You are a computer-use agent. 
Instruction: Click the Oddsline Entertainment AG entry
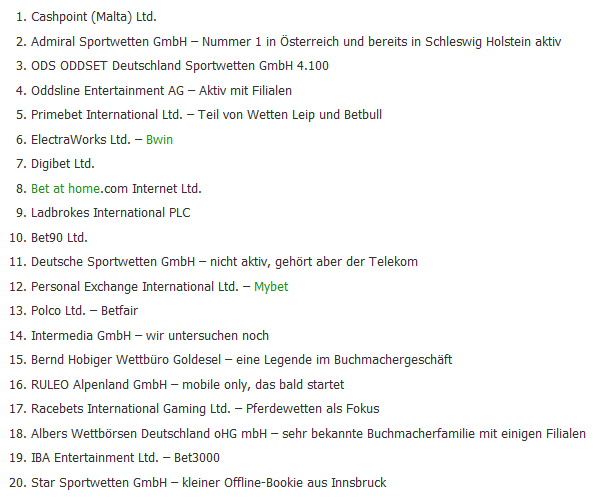click(161, 91)
